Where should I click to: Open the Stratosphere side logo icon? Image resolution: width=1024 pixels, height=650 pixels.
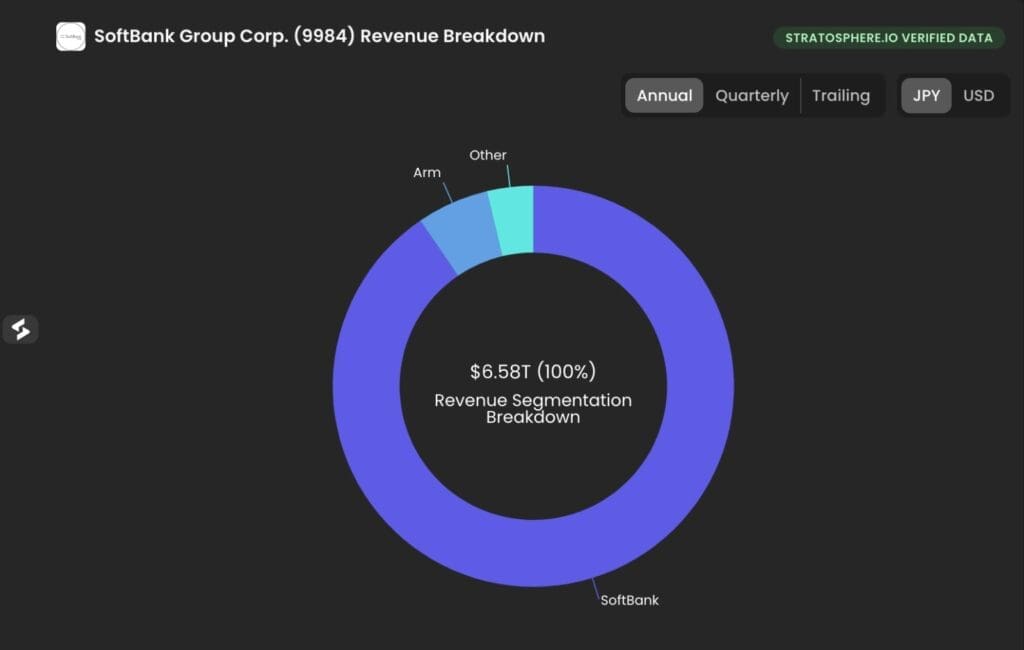pos(21,329)
